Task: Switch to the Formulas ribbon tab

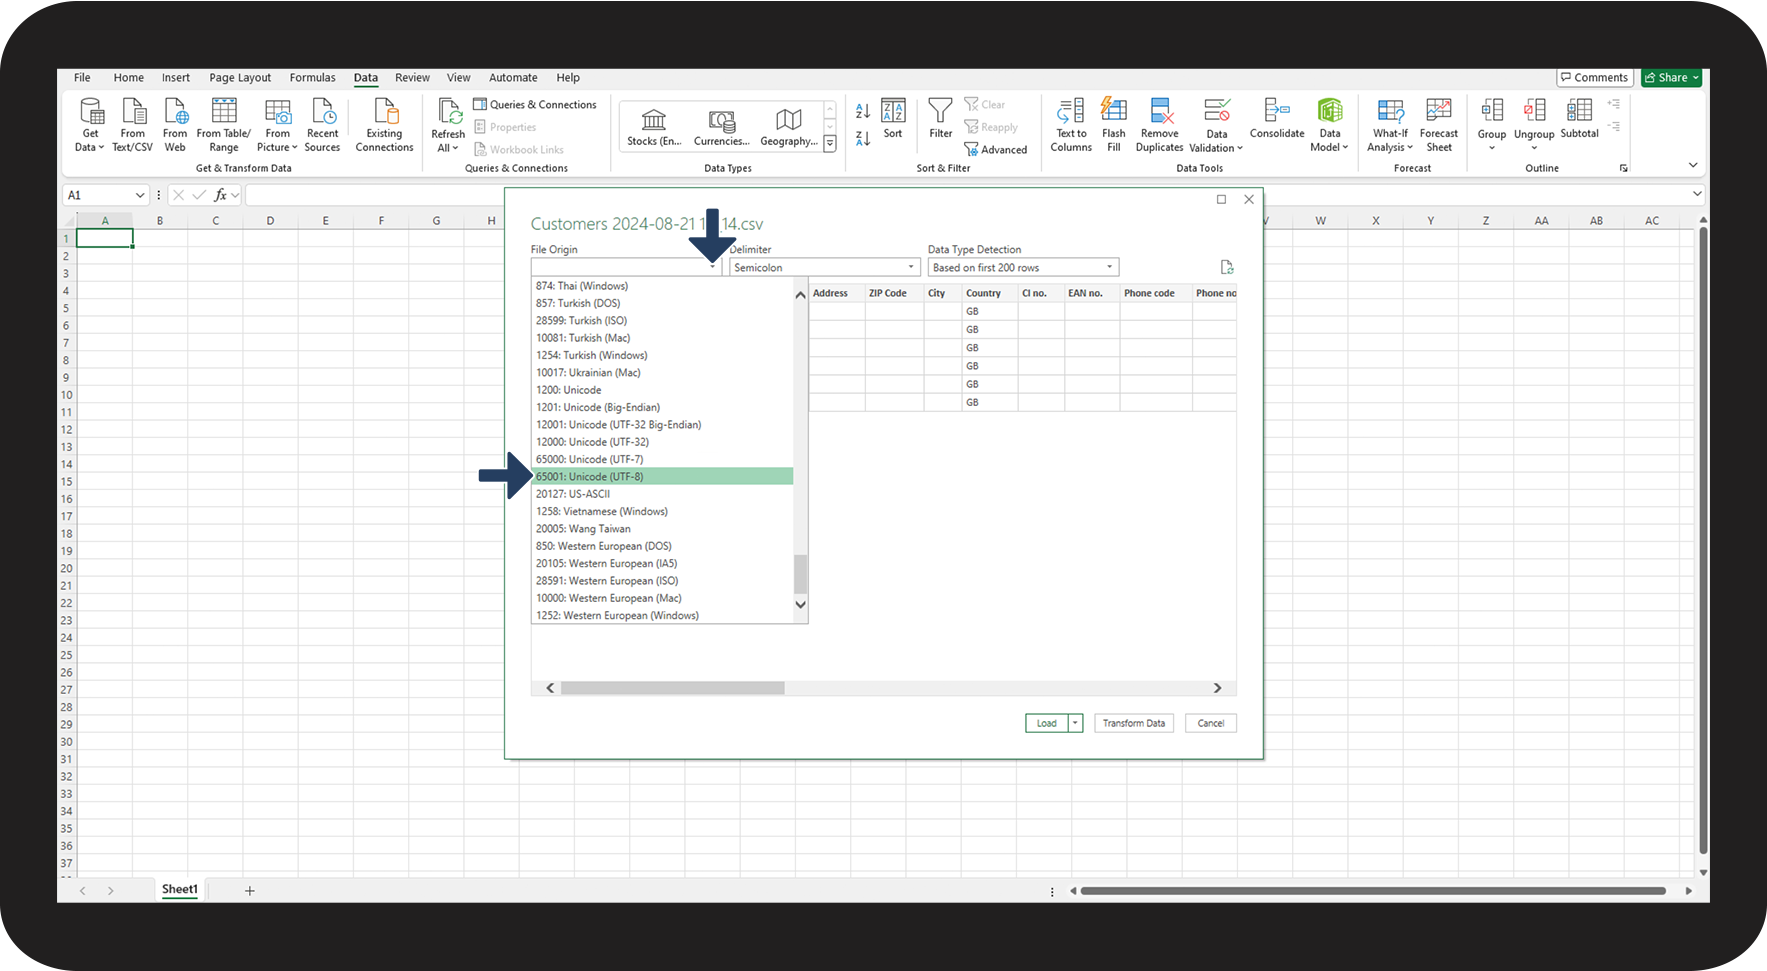Action: pyautogui.click(x=312, y=77)
